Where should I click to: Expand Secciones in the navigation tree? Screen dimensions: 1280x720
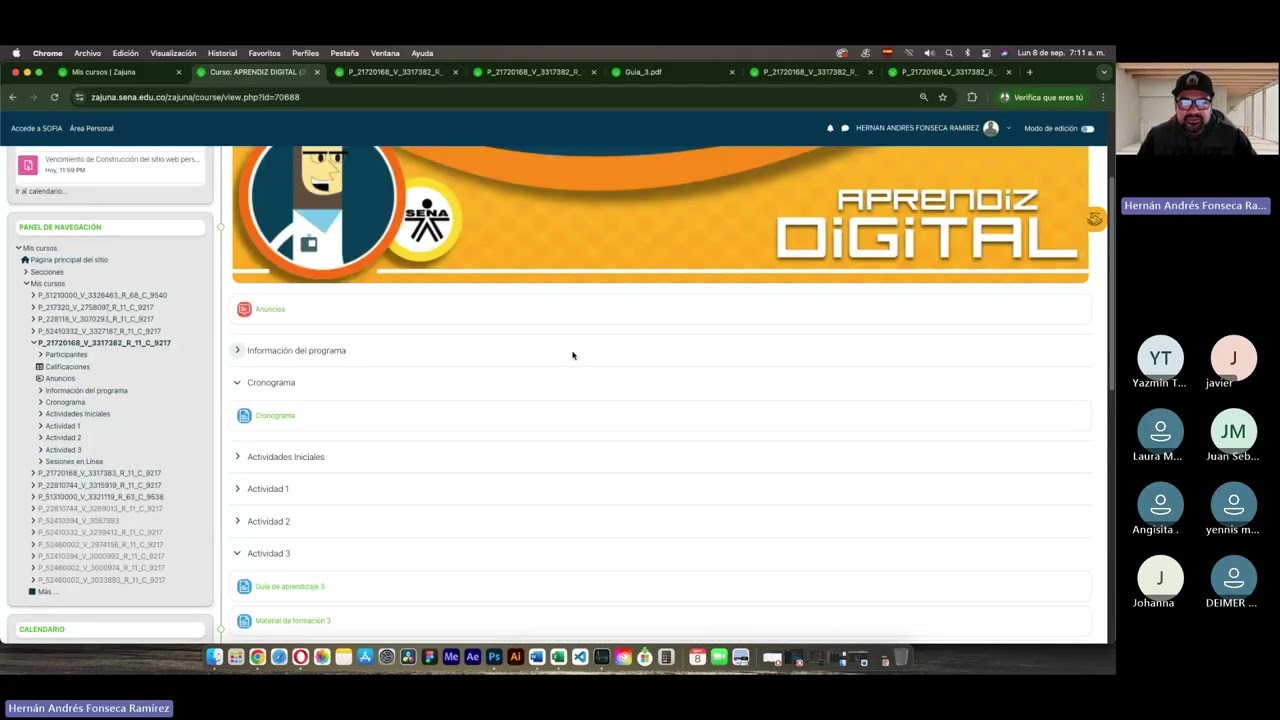click(26, 272)
